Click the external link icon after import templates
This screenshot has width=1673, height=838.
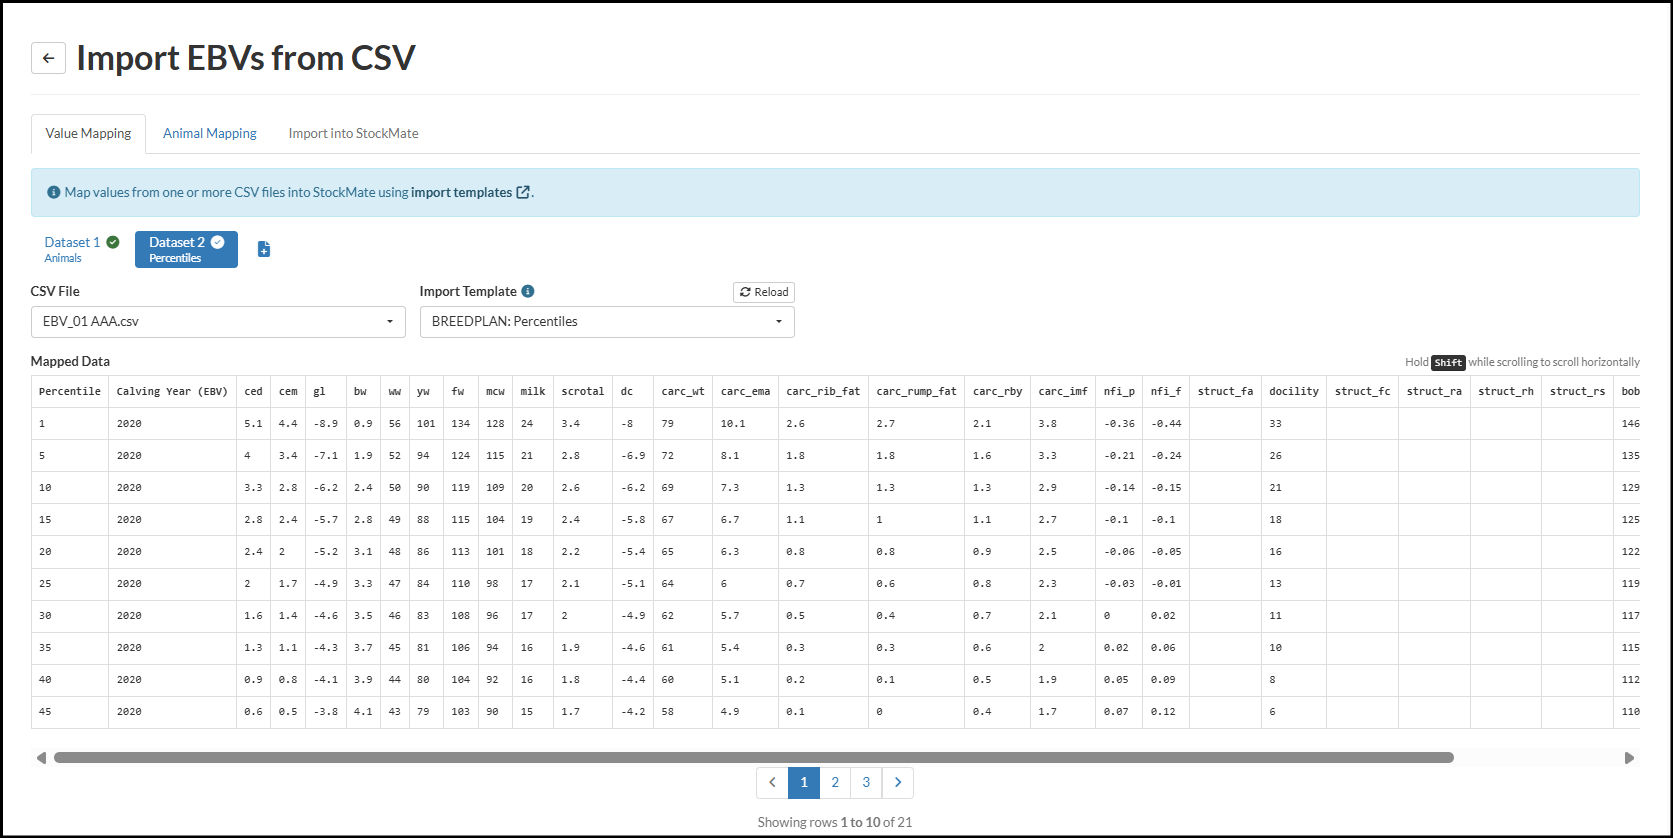tap(523, 192)
